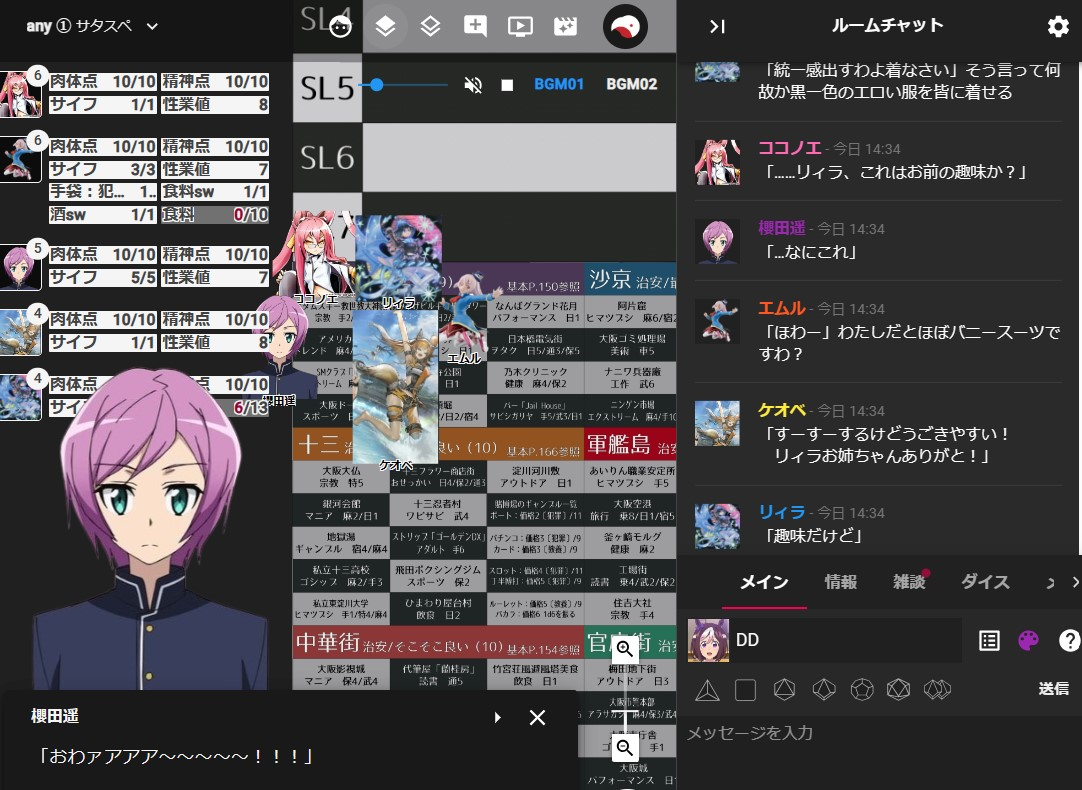The image size is (1082, 790).
Task: Switch to ダイス chat tab
Action: (x=985, y=582)
